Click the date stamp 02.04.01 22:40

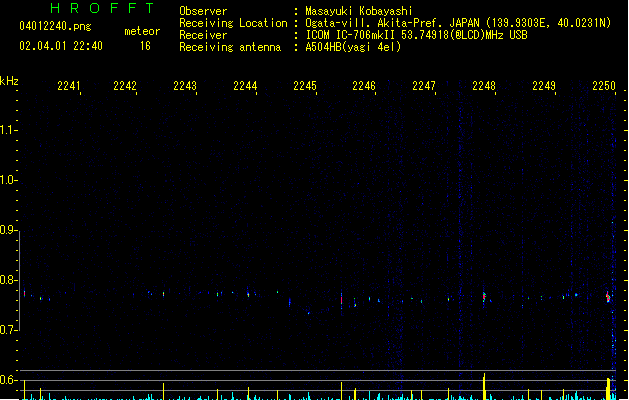[61, 46]
